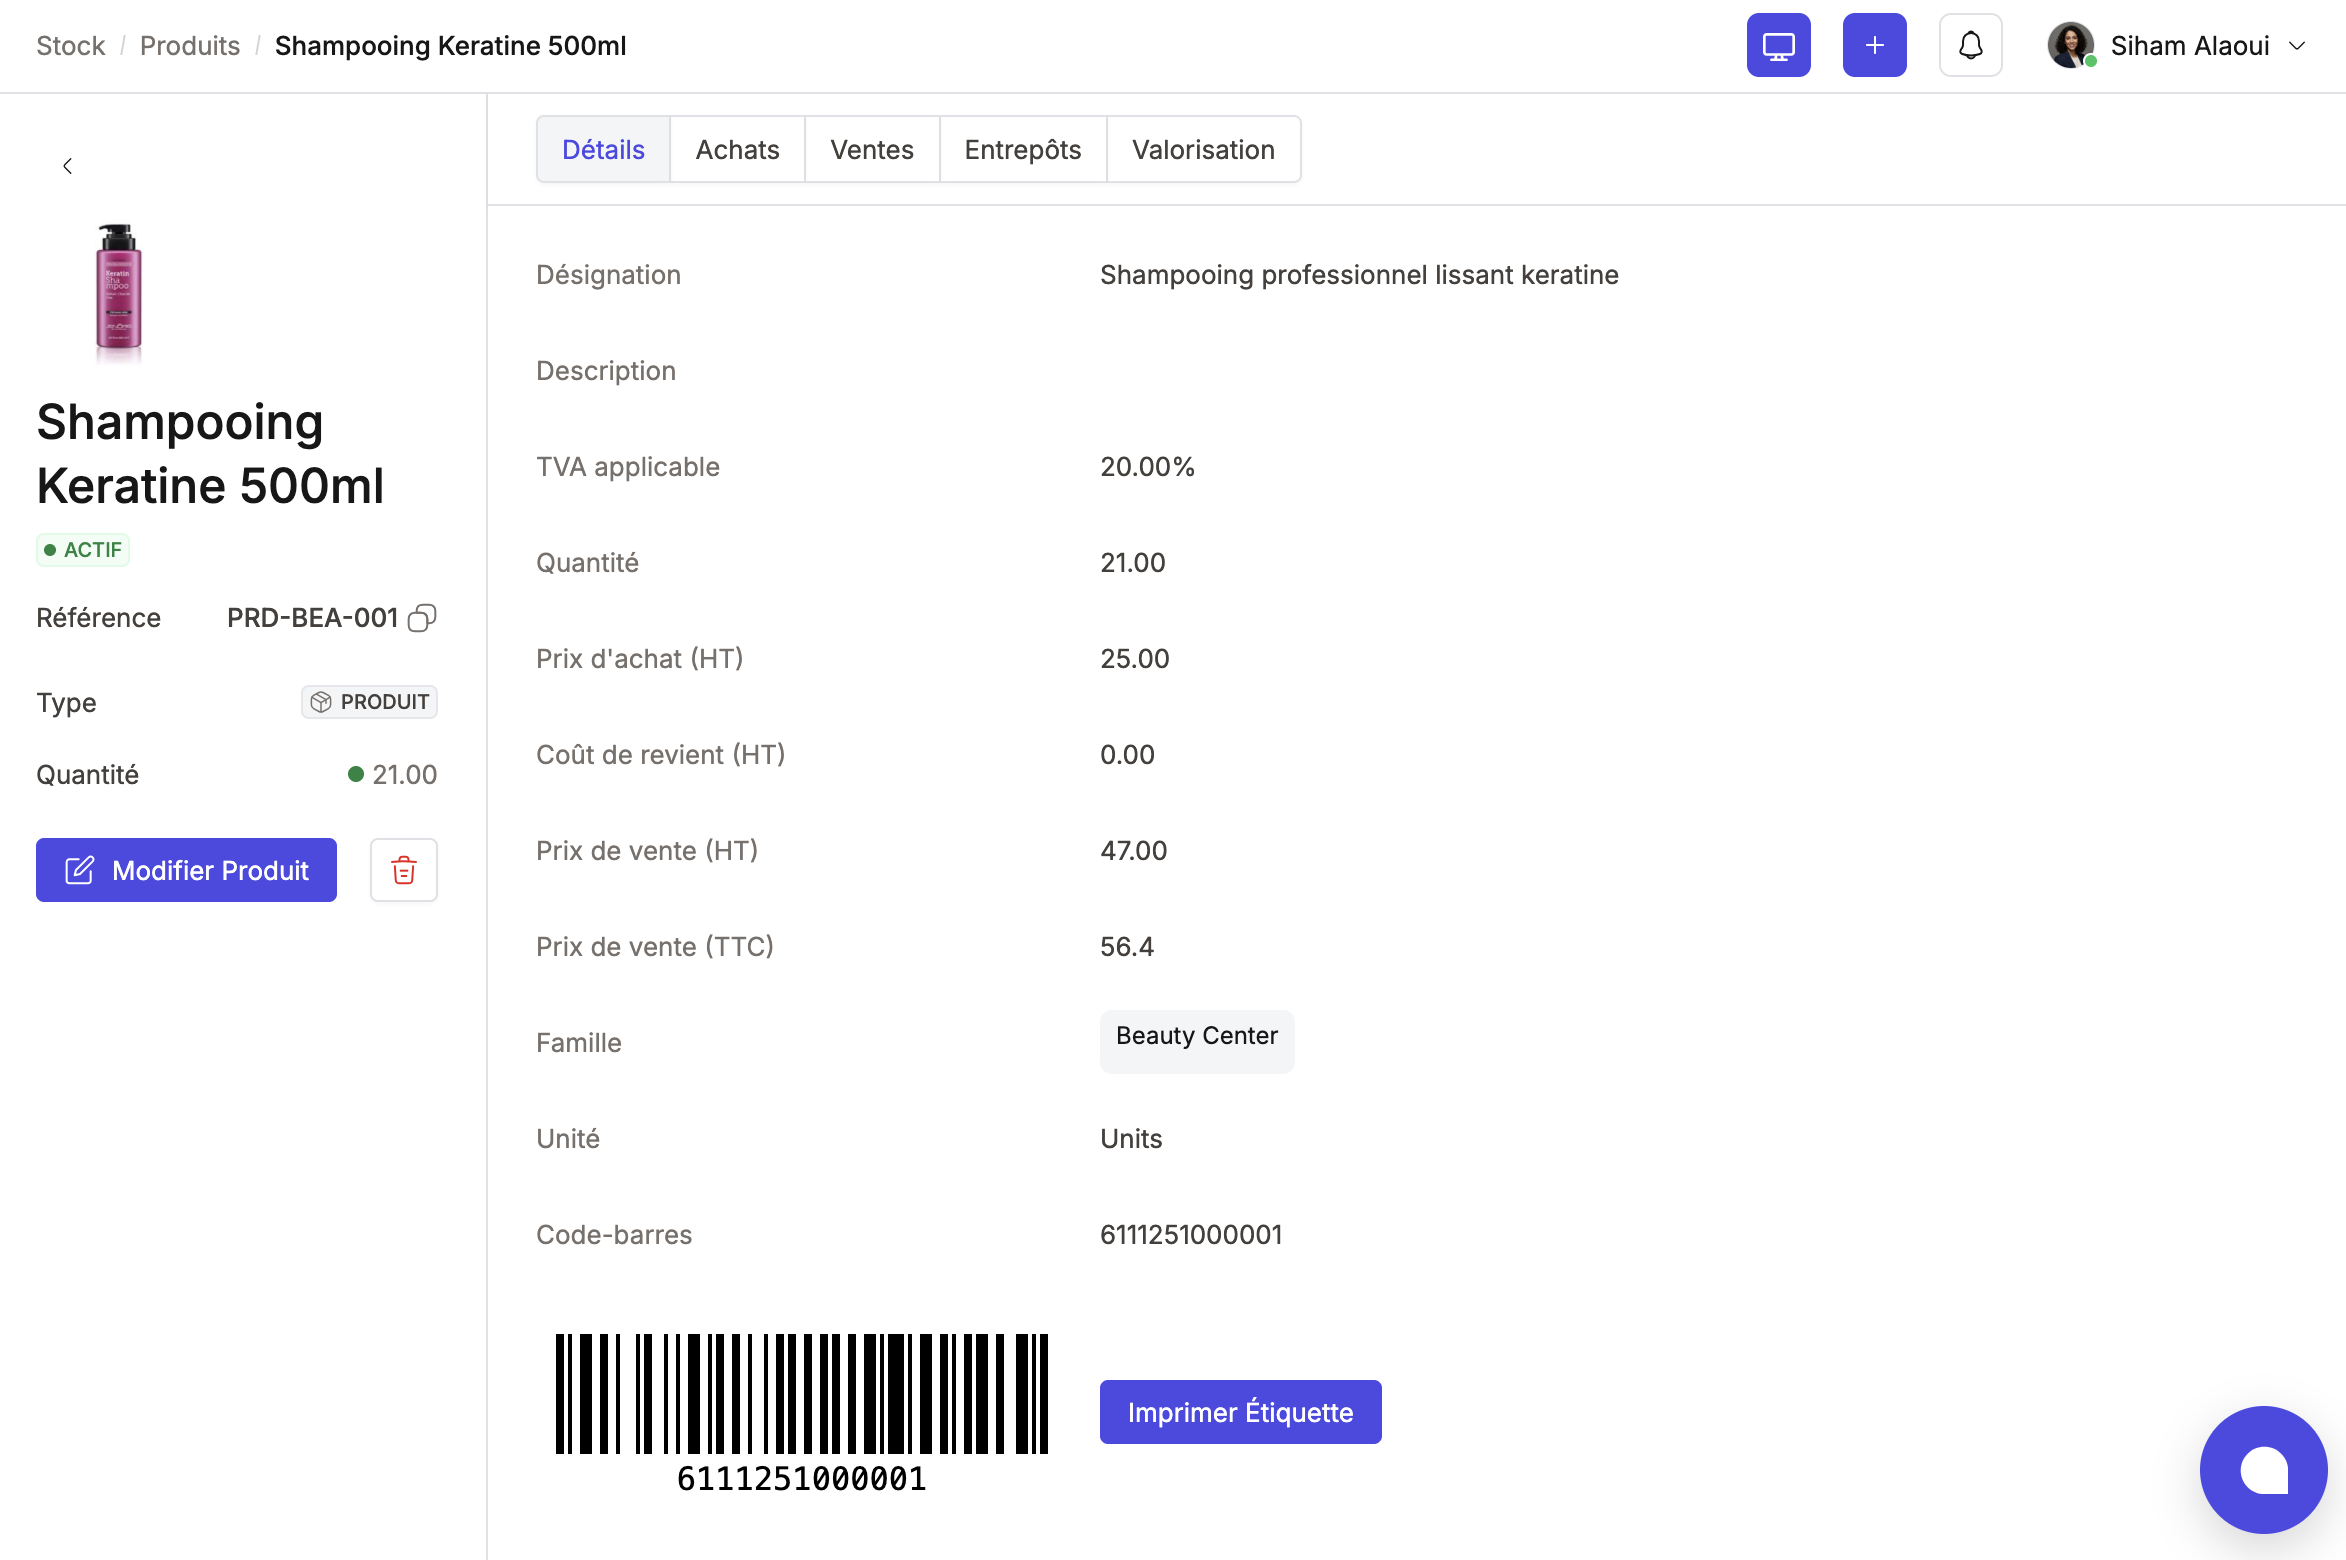Delete product with the trash icon
Screen dimensions: 2346x1560
404,870
